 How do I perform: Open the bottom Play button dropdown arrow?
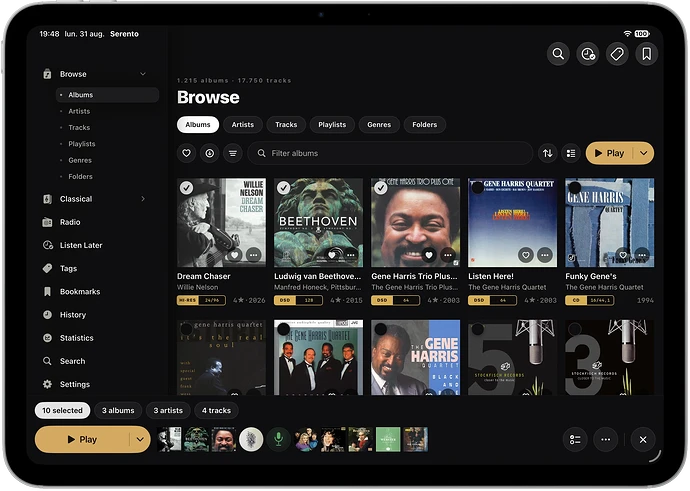(140, 439)
